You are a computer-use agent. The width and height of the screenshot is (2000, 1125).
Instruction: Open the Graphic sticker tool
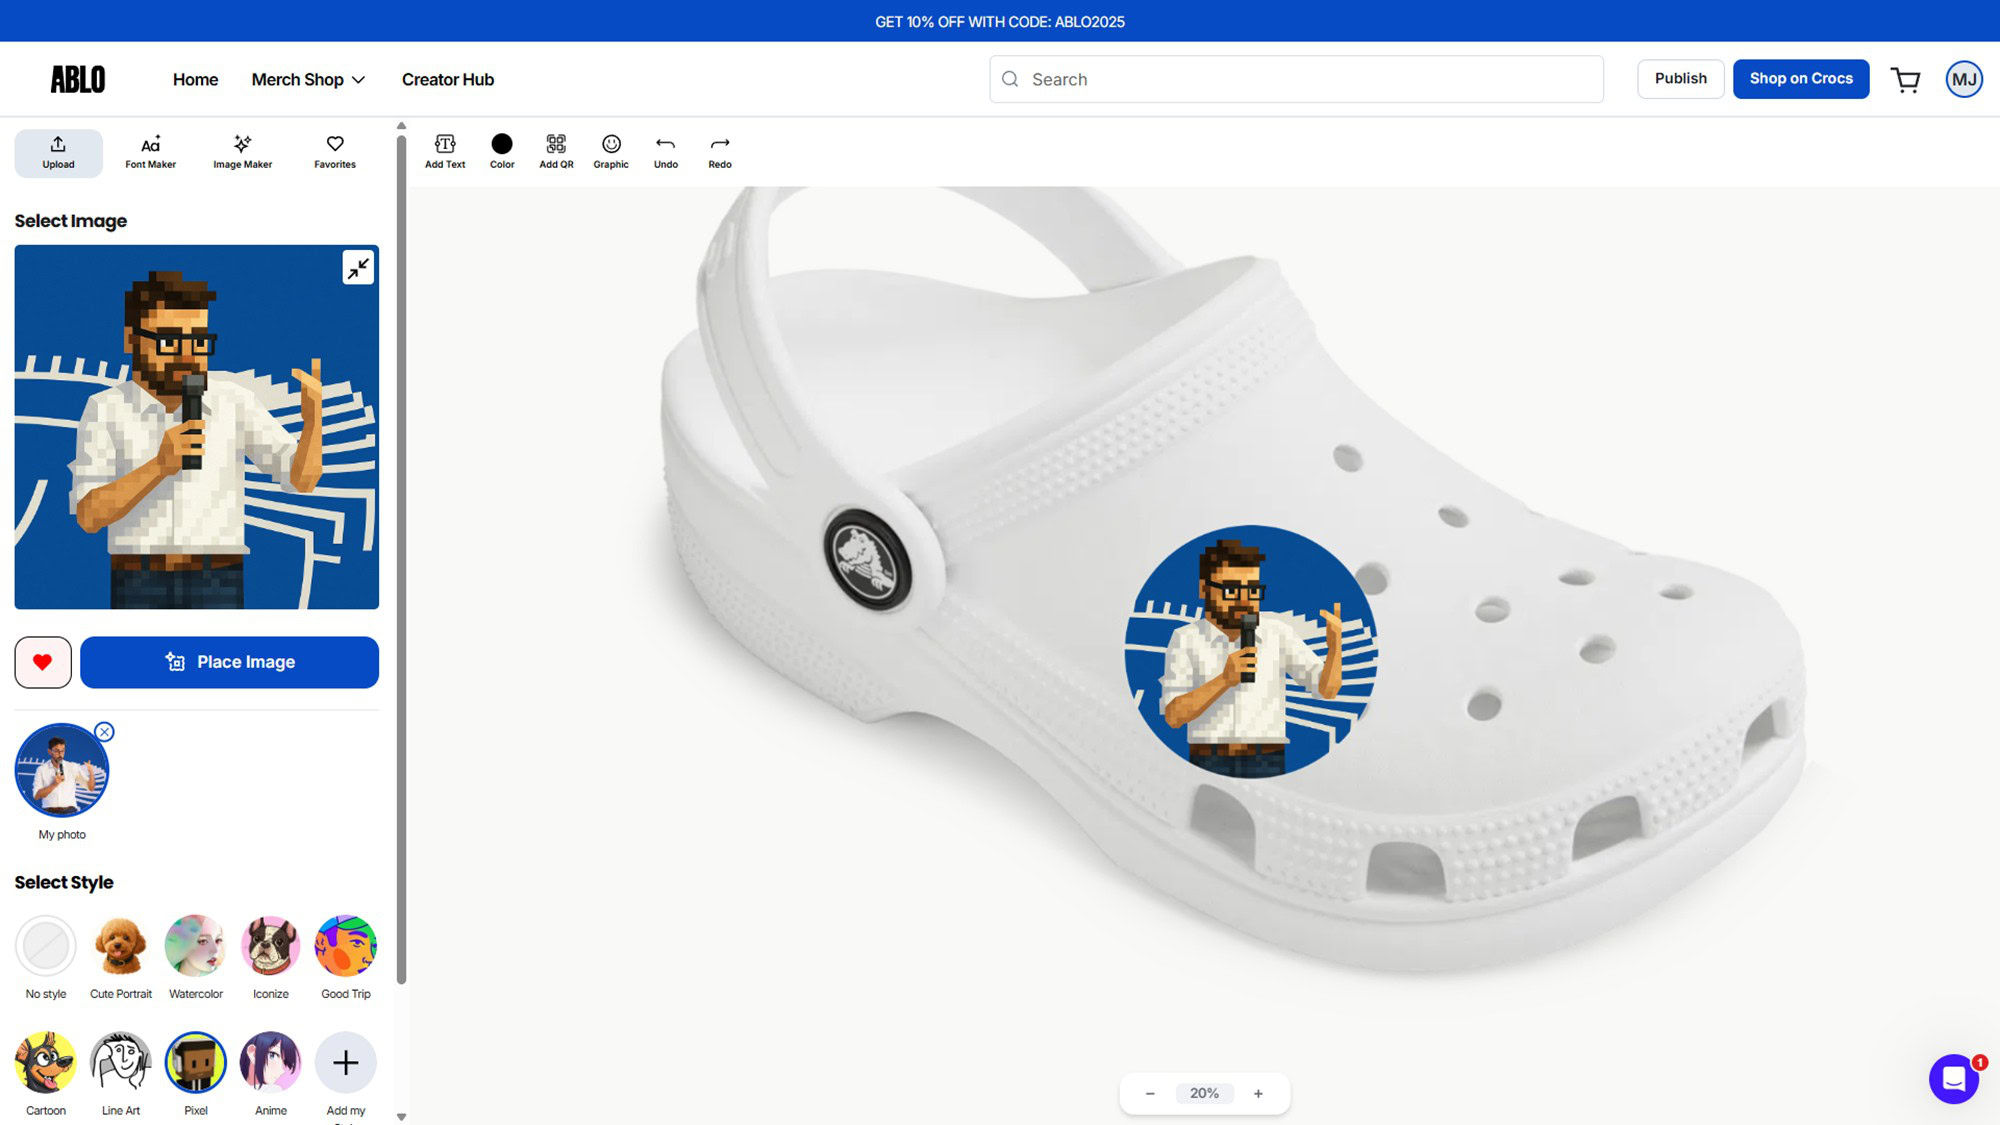[x=611, y=151]
